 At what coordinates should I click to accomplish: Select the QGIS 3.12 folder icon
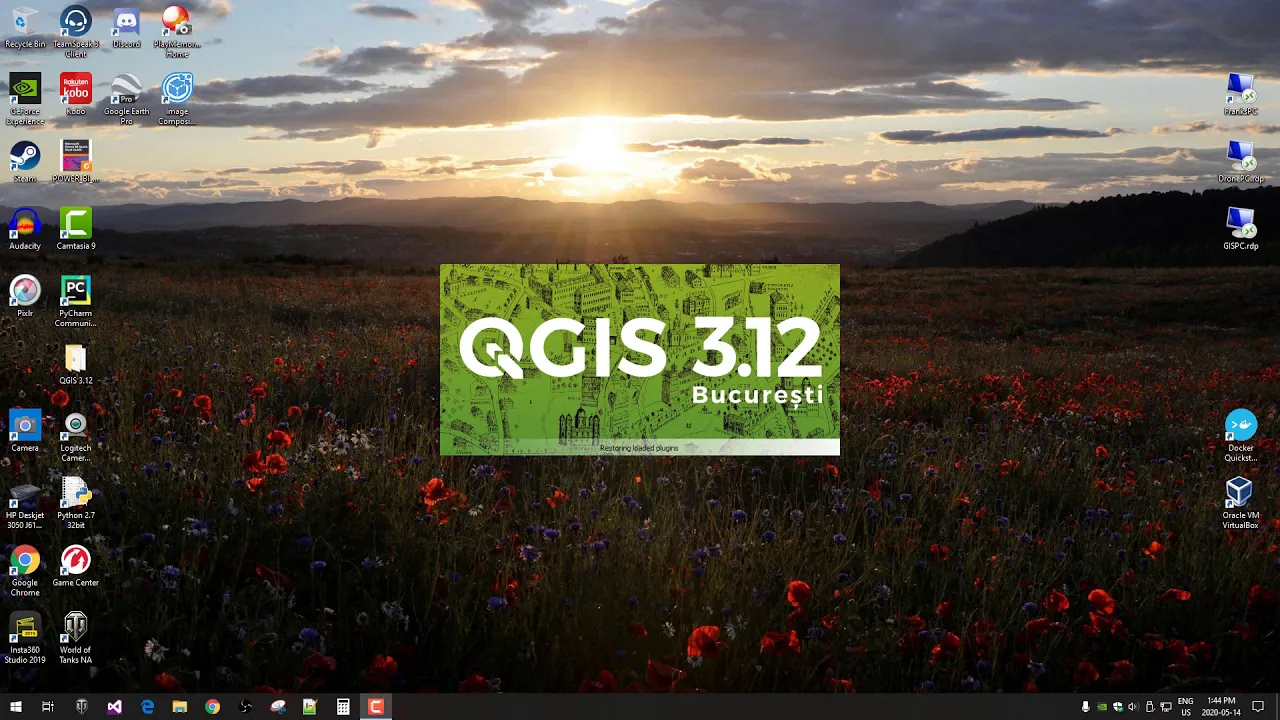point(76,364)
